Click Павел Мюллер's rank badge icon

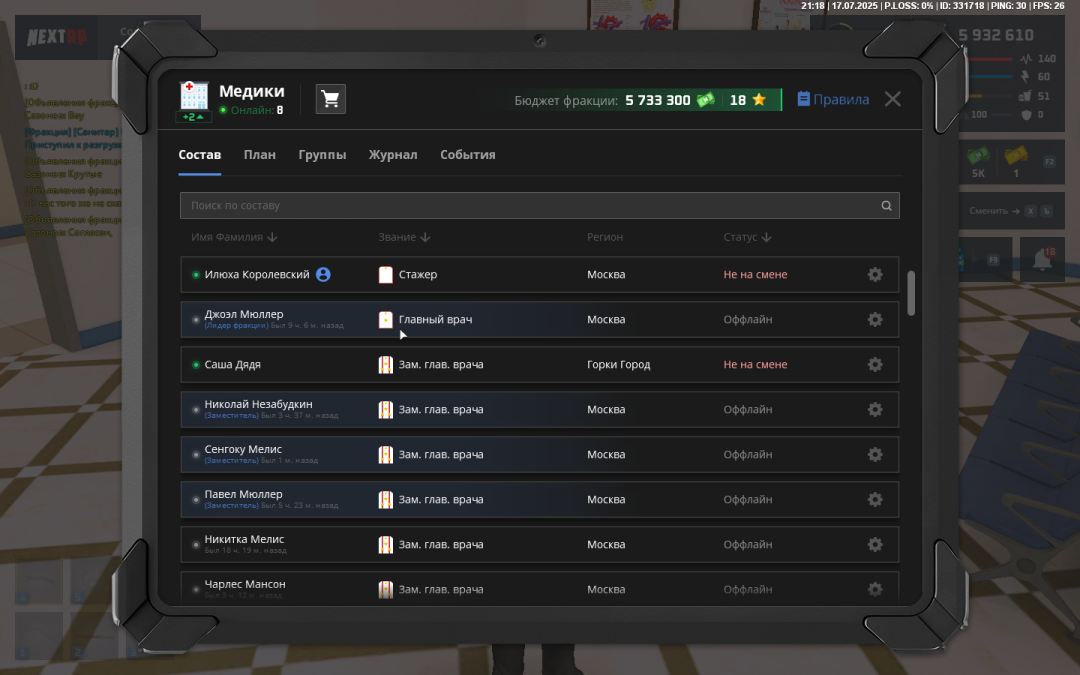tap(386, 499)
